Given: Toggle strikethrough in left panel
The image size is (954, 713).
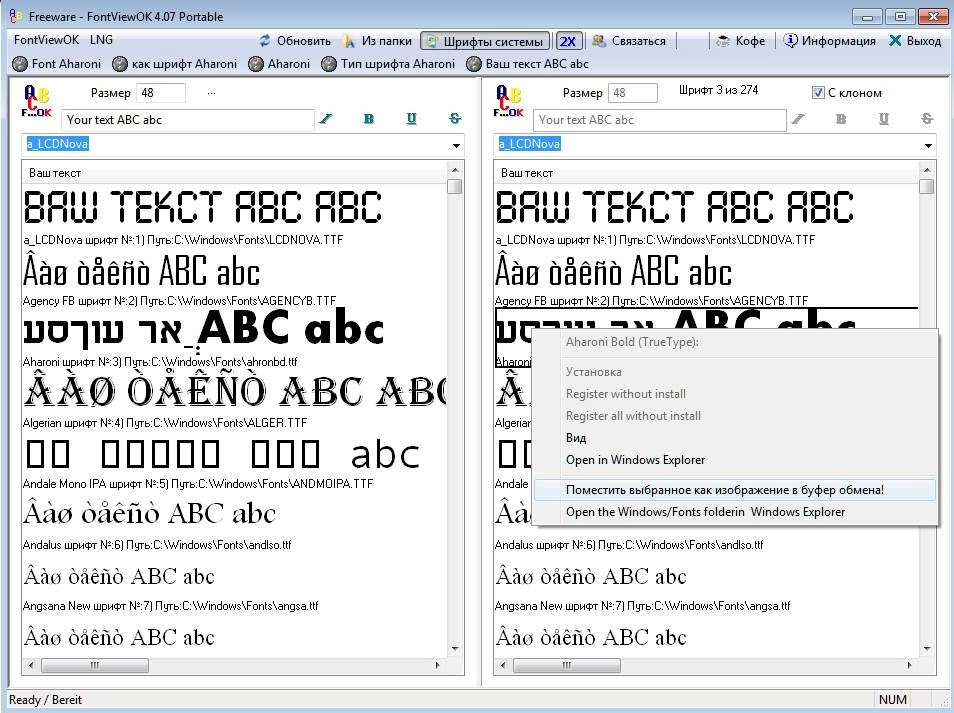Looking at the screenshot, I should (455, 119).
